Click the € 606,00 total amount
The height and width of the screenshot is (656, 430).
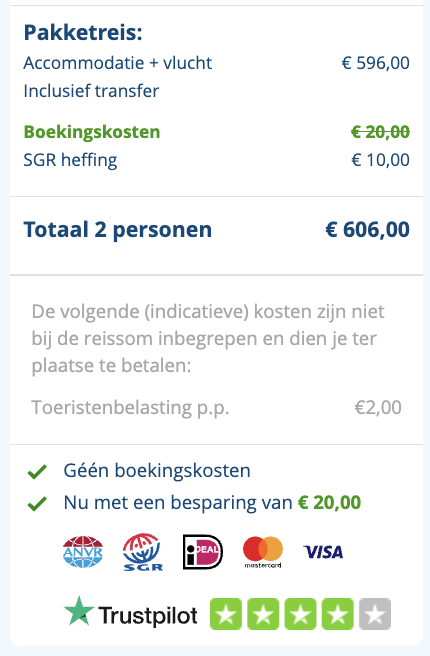368,230
